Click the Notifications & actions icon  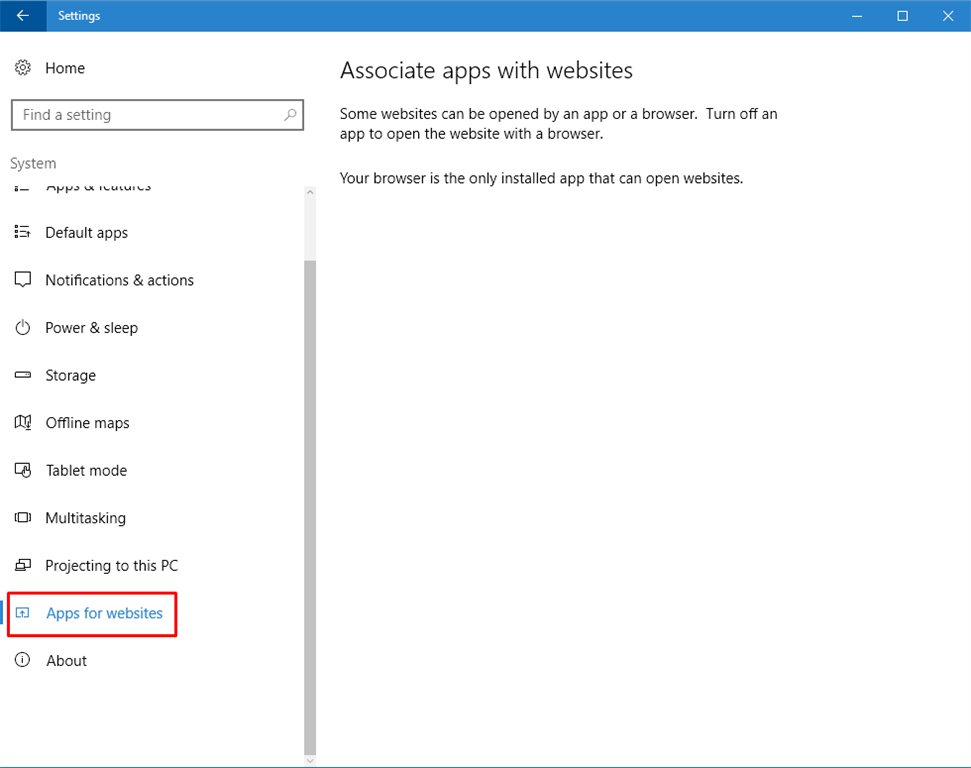pyautogui.click(x=22, y=280)
